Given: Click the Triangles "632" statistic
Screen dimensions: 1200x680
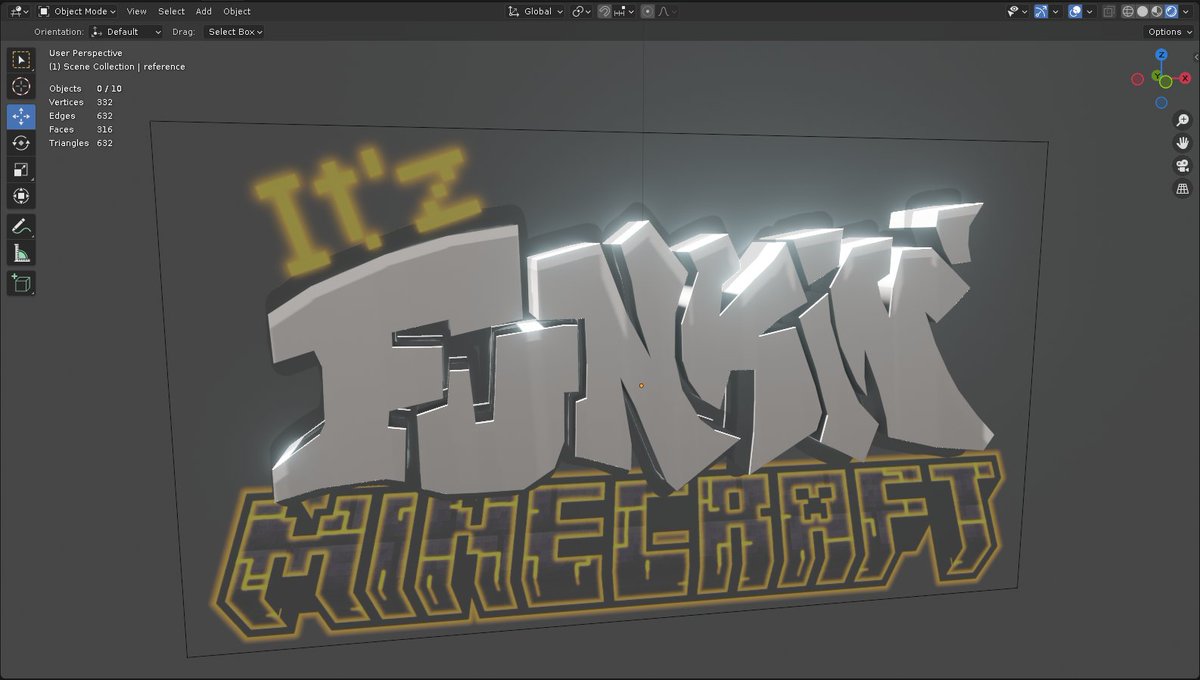Looking at the screenshot, I should [105, 143].
